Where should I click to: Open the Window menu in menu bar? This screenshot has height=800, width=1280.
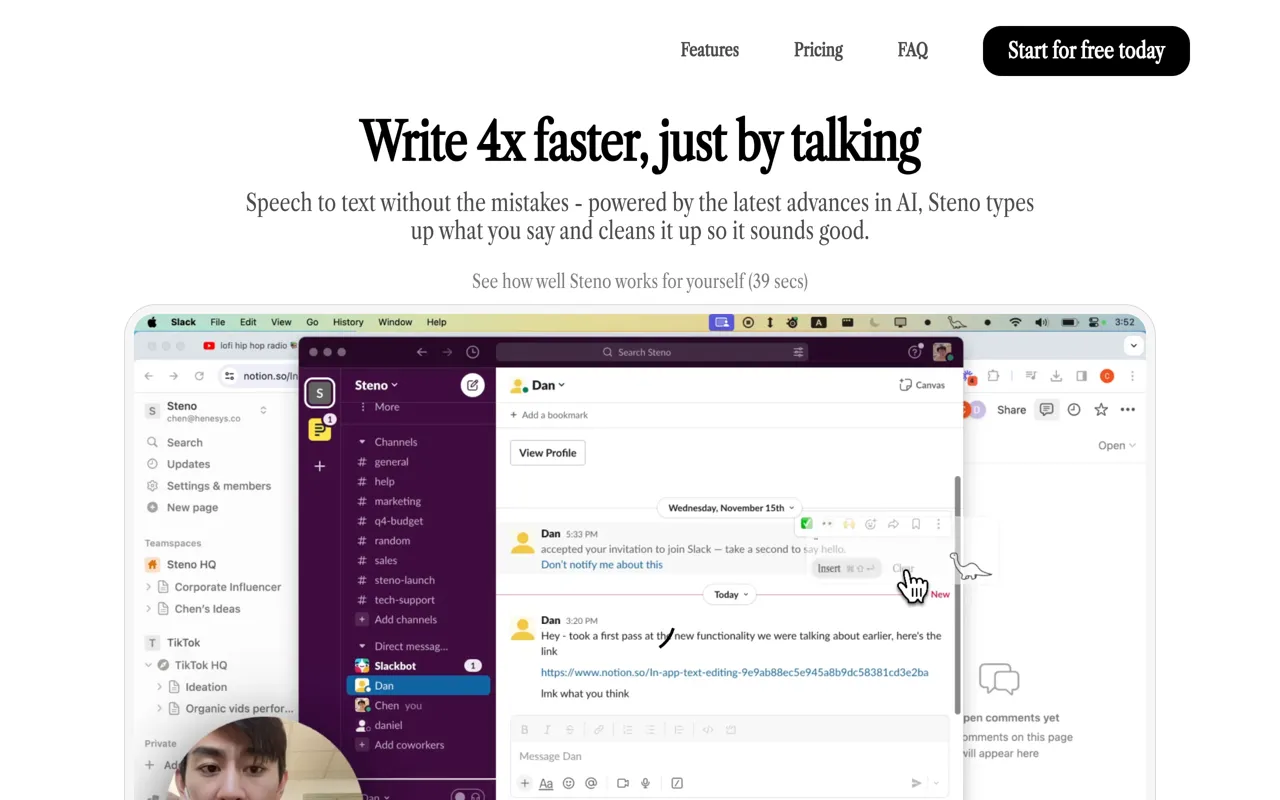tap(395, 322)
